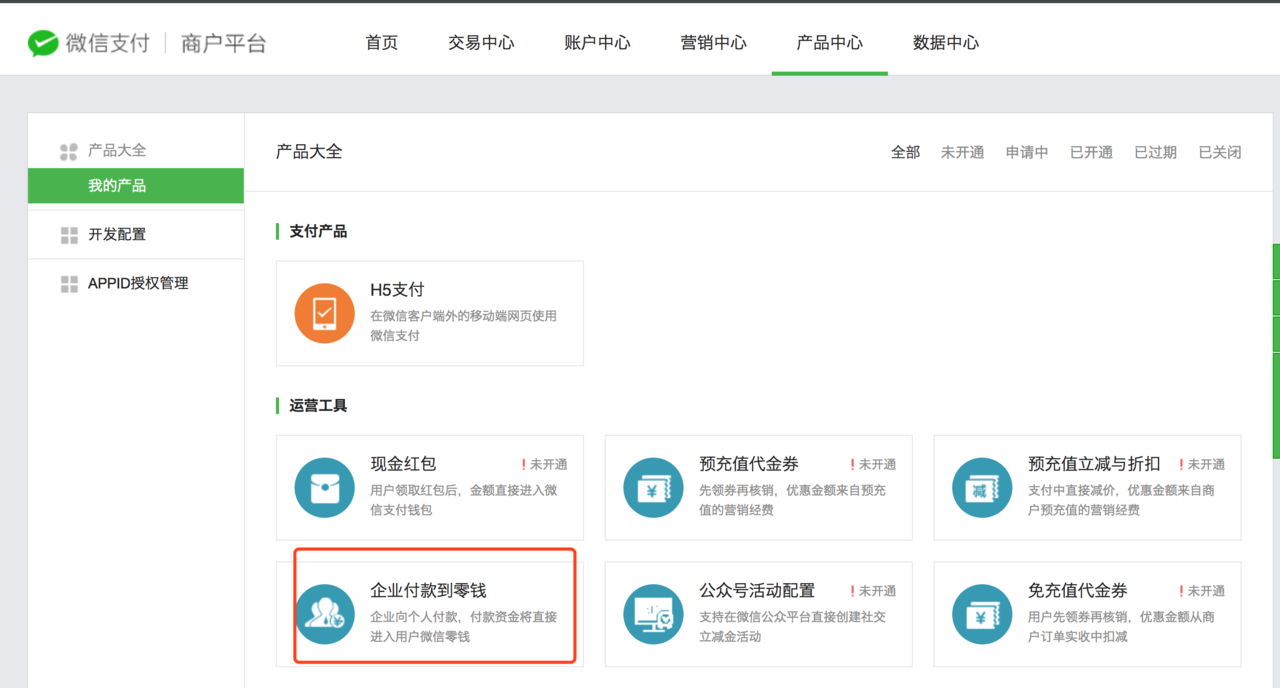The image size is (1280, 688).
Task: Click the WeChat Pay logo icon
Action: pos(43,43)
